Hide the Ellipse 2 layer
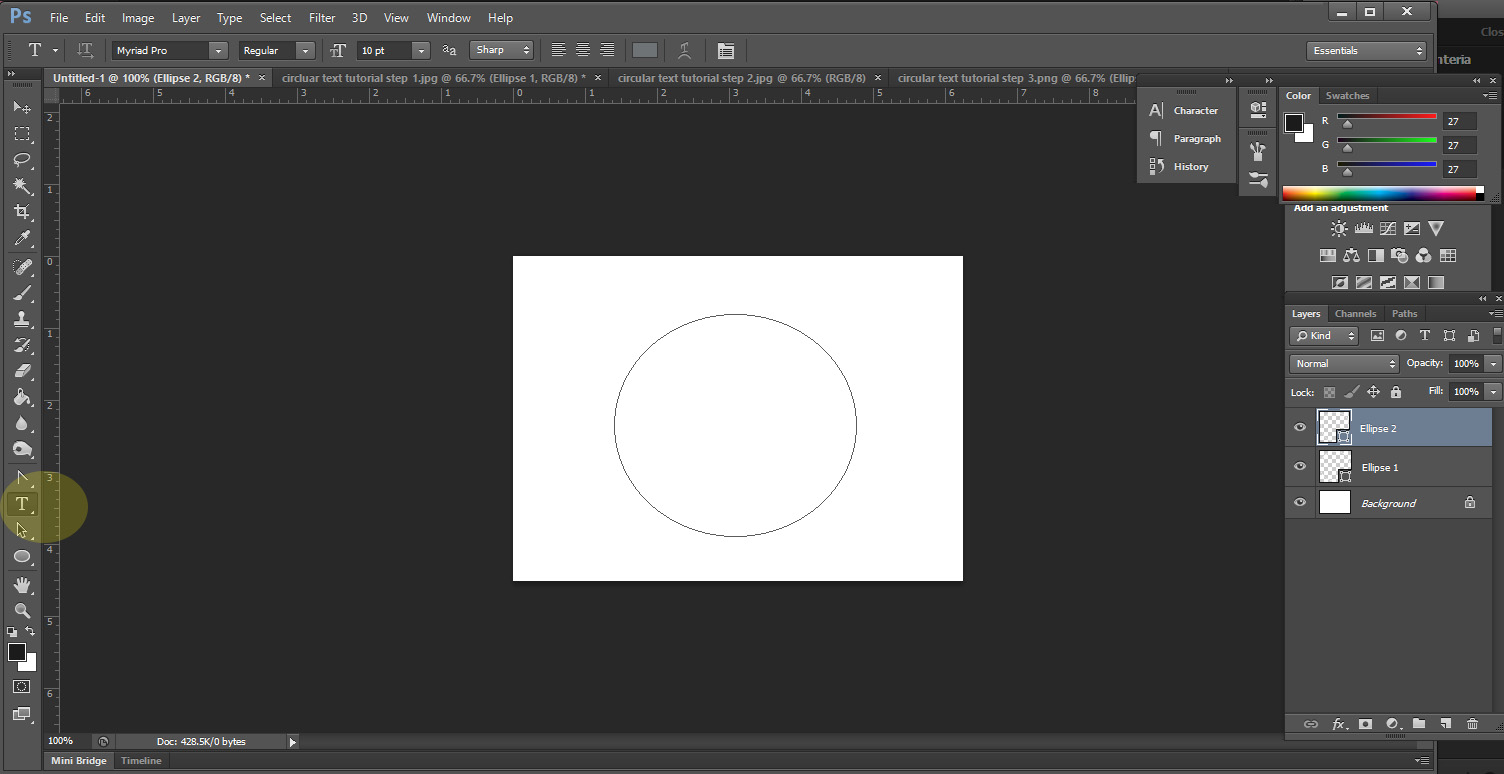 tap(1300, 428)
